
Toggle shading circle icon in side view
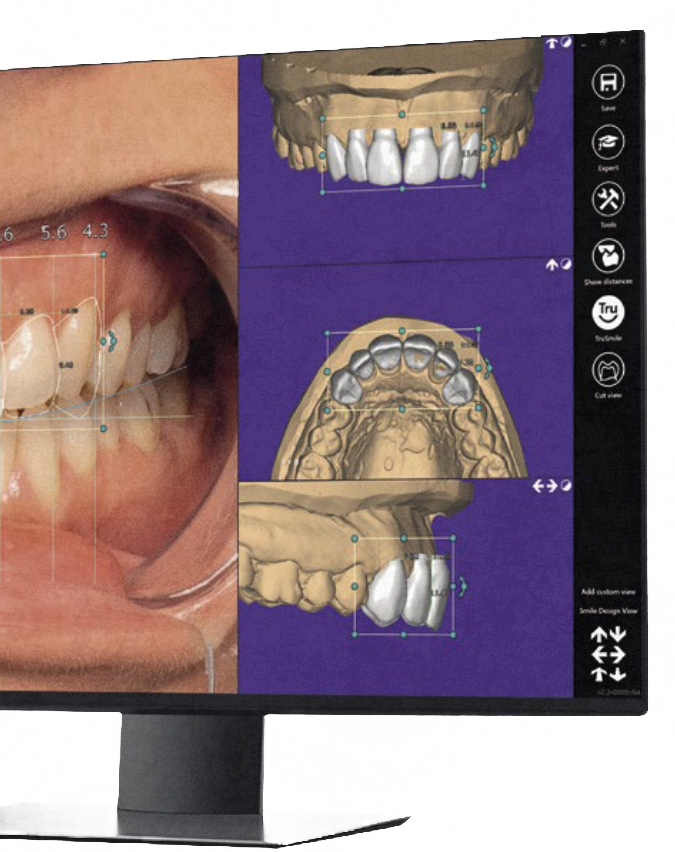(565, 485)
